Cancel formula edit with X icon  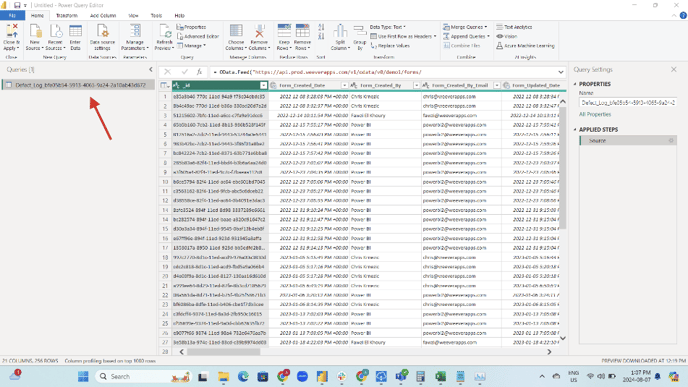click(x=167, y=72)
